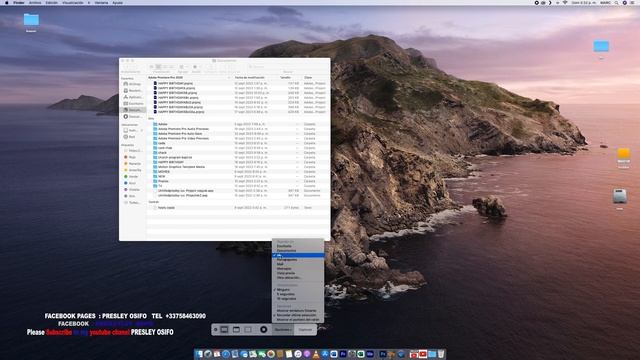The height and width of the screenshot is (360, 640).
Task: Eject the volume listed under Ubicaciones
Action: [142, 130]
